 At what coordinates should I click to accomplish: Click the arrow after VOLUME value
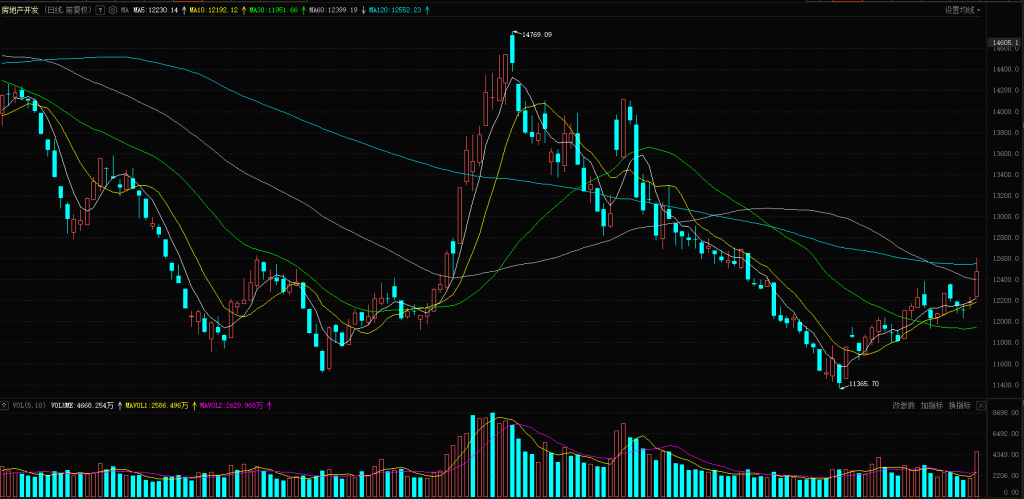pos(119,406)
